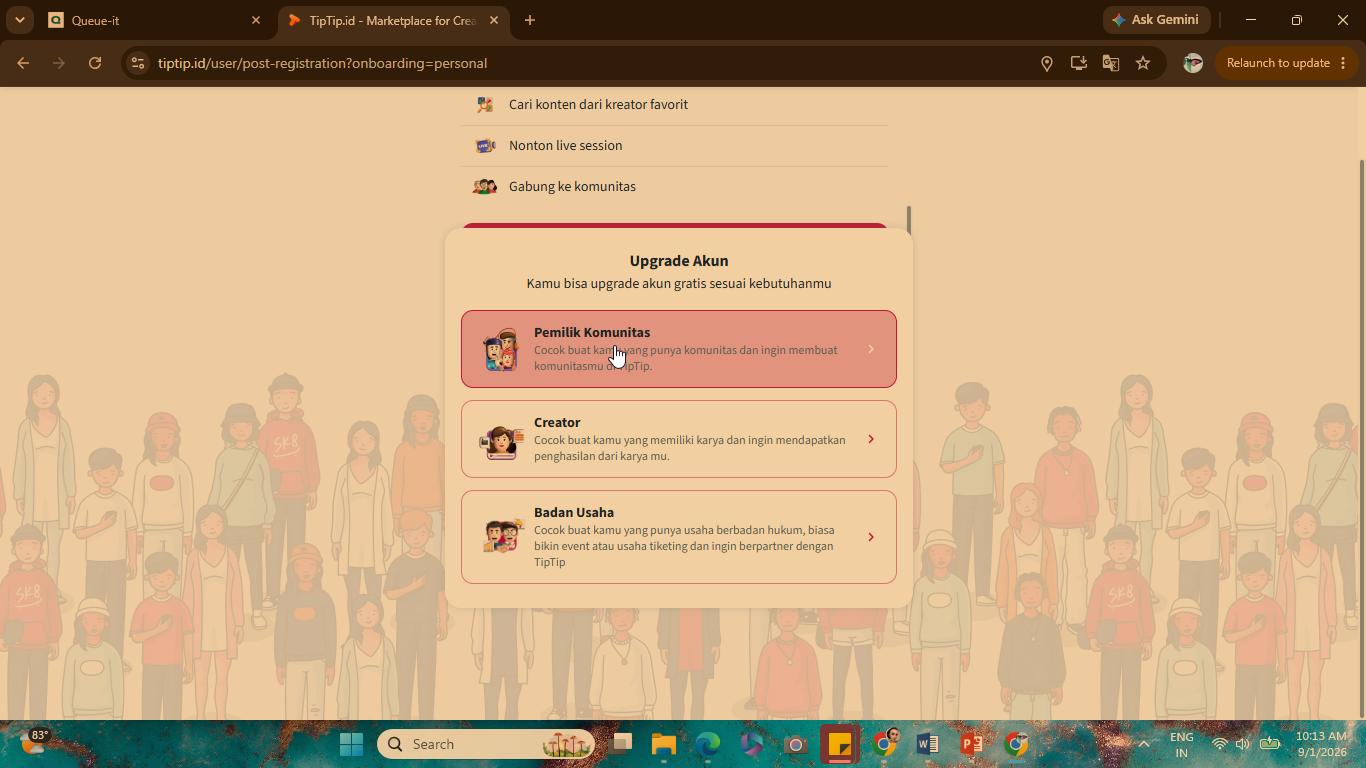Expand the Creator option chevron

(x=871, y=439)
